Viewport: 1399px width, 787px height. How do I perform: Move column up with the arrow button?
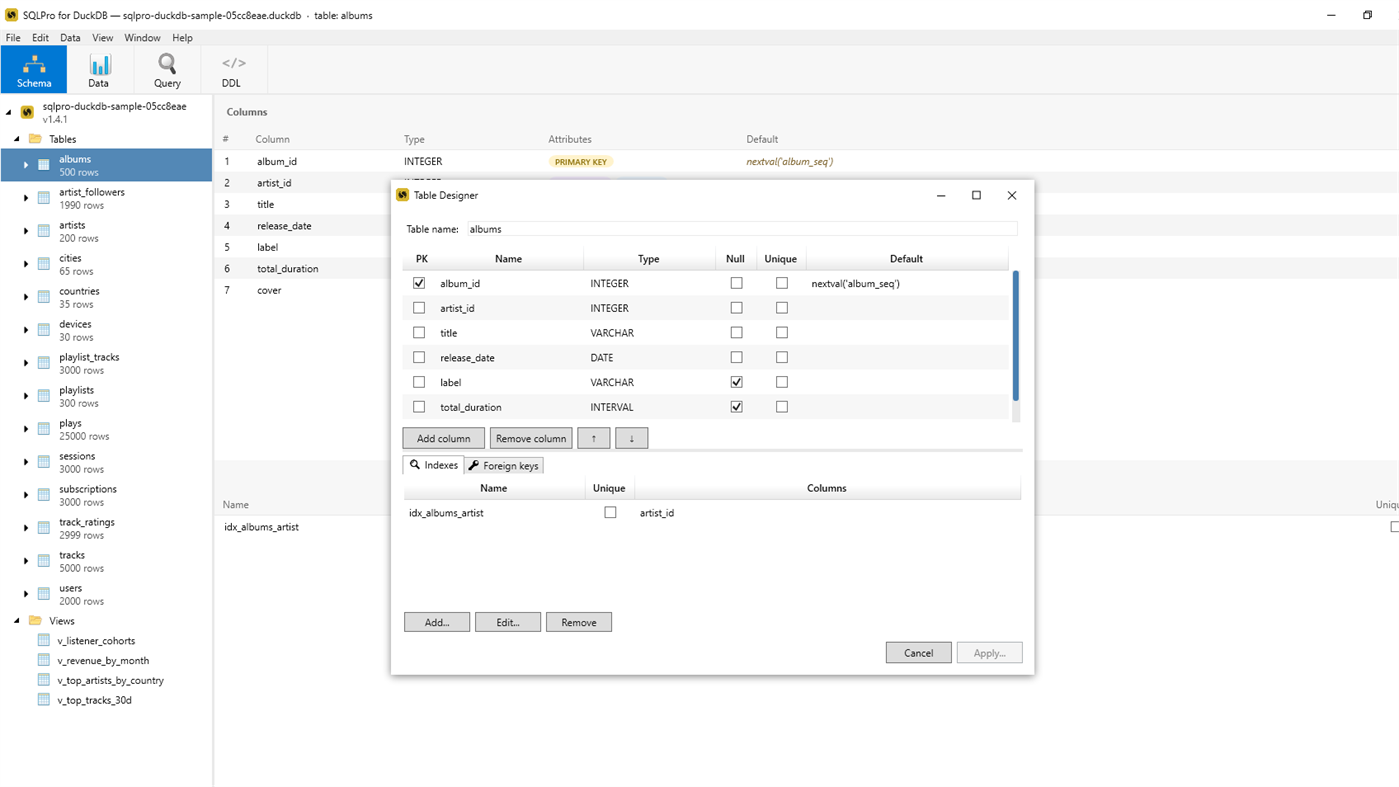point(594,438)
